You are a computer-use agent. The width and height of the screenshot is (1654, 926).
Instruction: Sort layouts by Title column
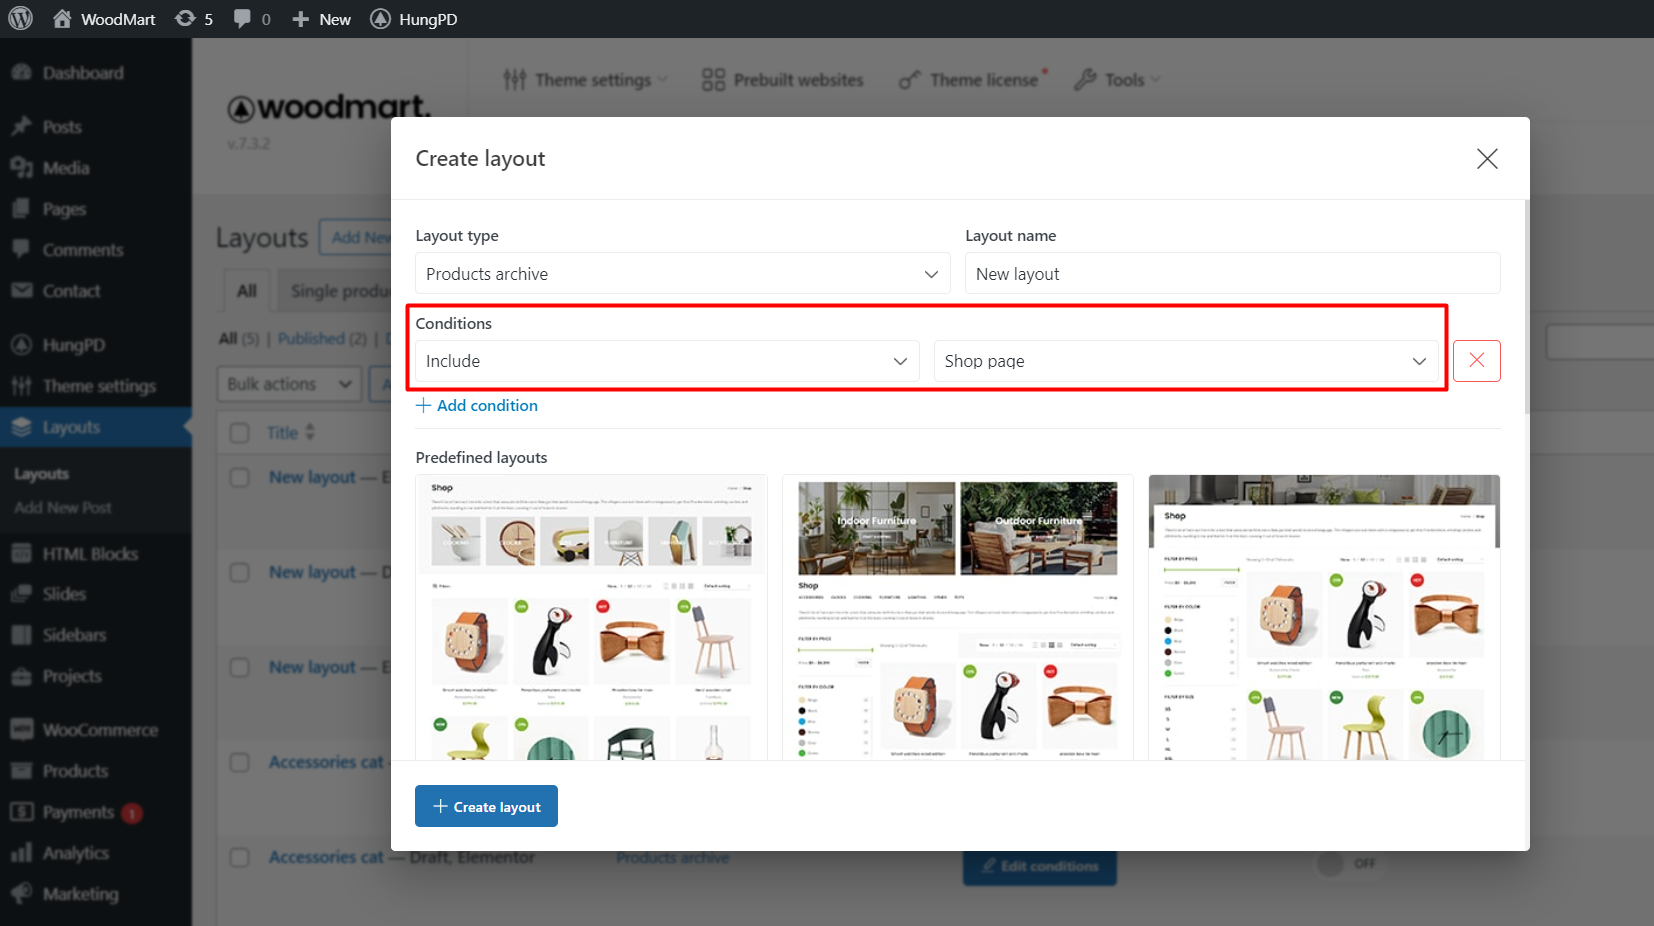291,432
